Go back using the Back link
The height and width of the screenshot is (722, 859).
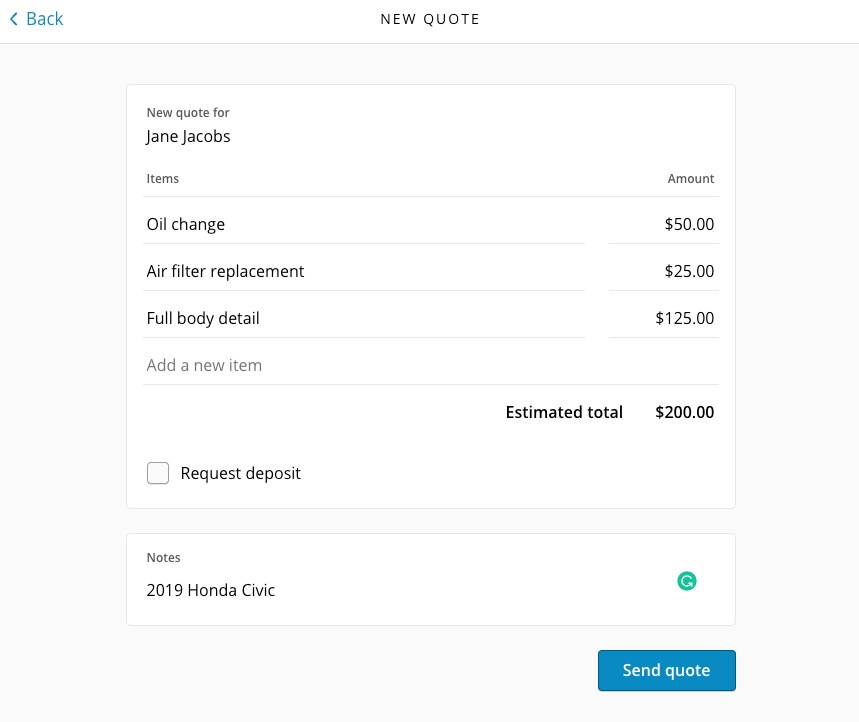(44, 19)
